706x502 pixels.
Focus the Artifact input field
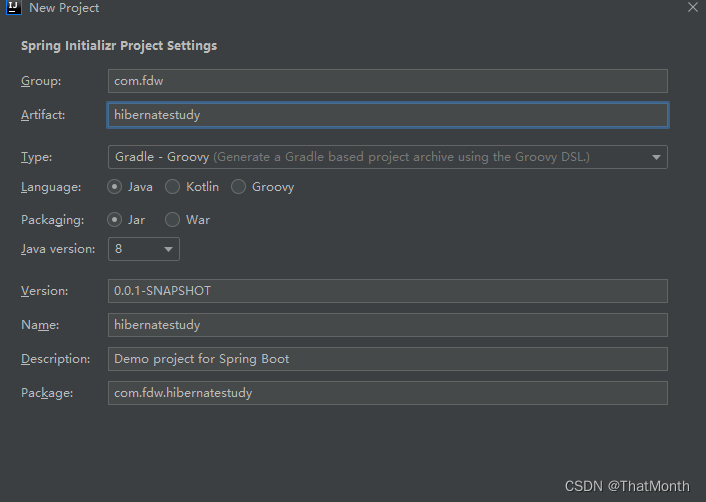point(388,115)
